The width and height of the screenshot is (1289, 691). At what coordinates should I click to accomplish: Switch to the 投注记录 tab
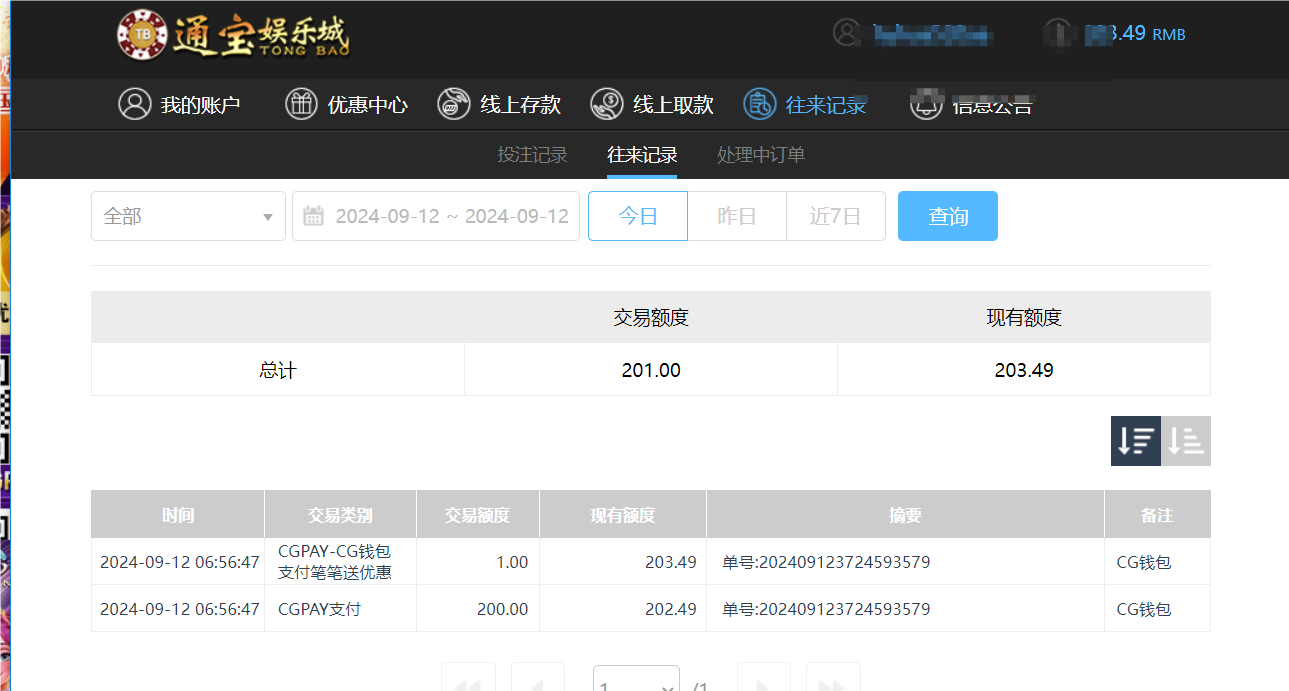(x=532, y=155)
